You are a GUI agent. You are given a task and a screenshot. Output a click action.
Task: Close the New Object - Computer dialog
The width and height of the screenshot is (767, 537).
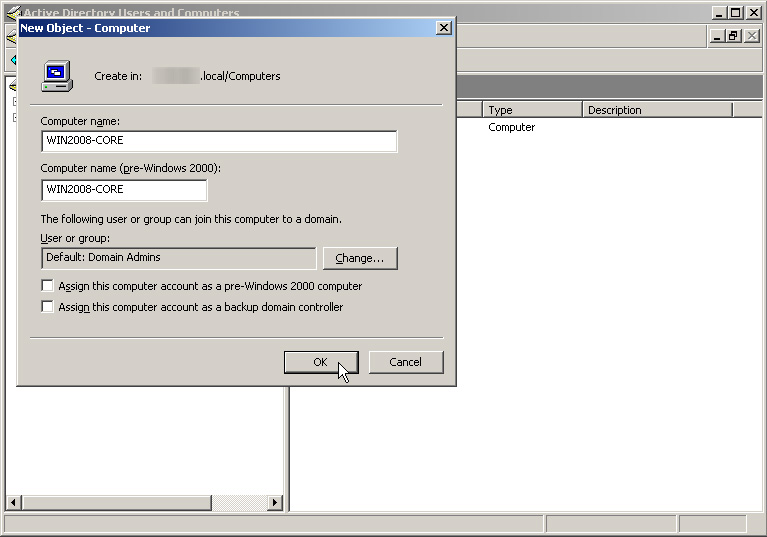tap(443, 28)
